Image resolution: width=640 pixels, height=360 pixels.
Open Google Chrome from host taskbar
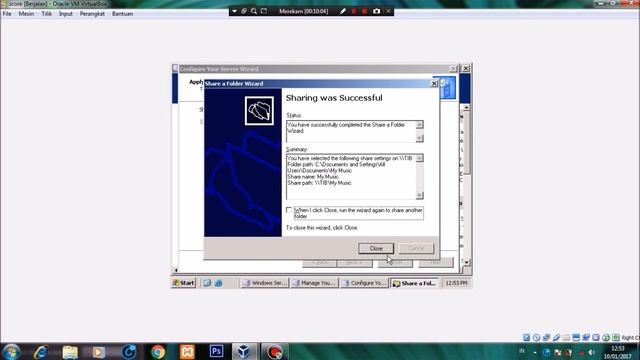coord(158,352)
